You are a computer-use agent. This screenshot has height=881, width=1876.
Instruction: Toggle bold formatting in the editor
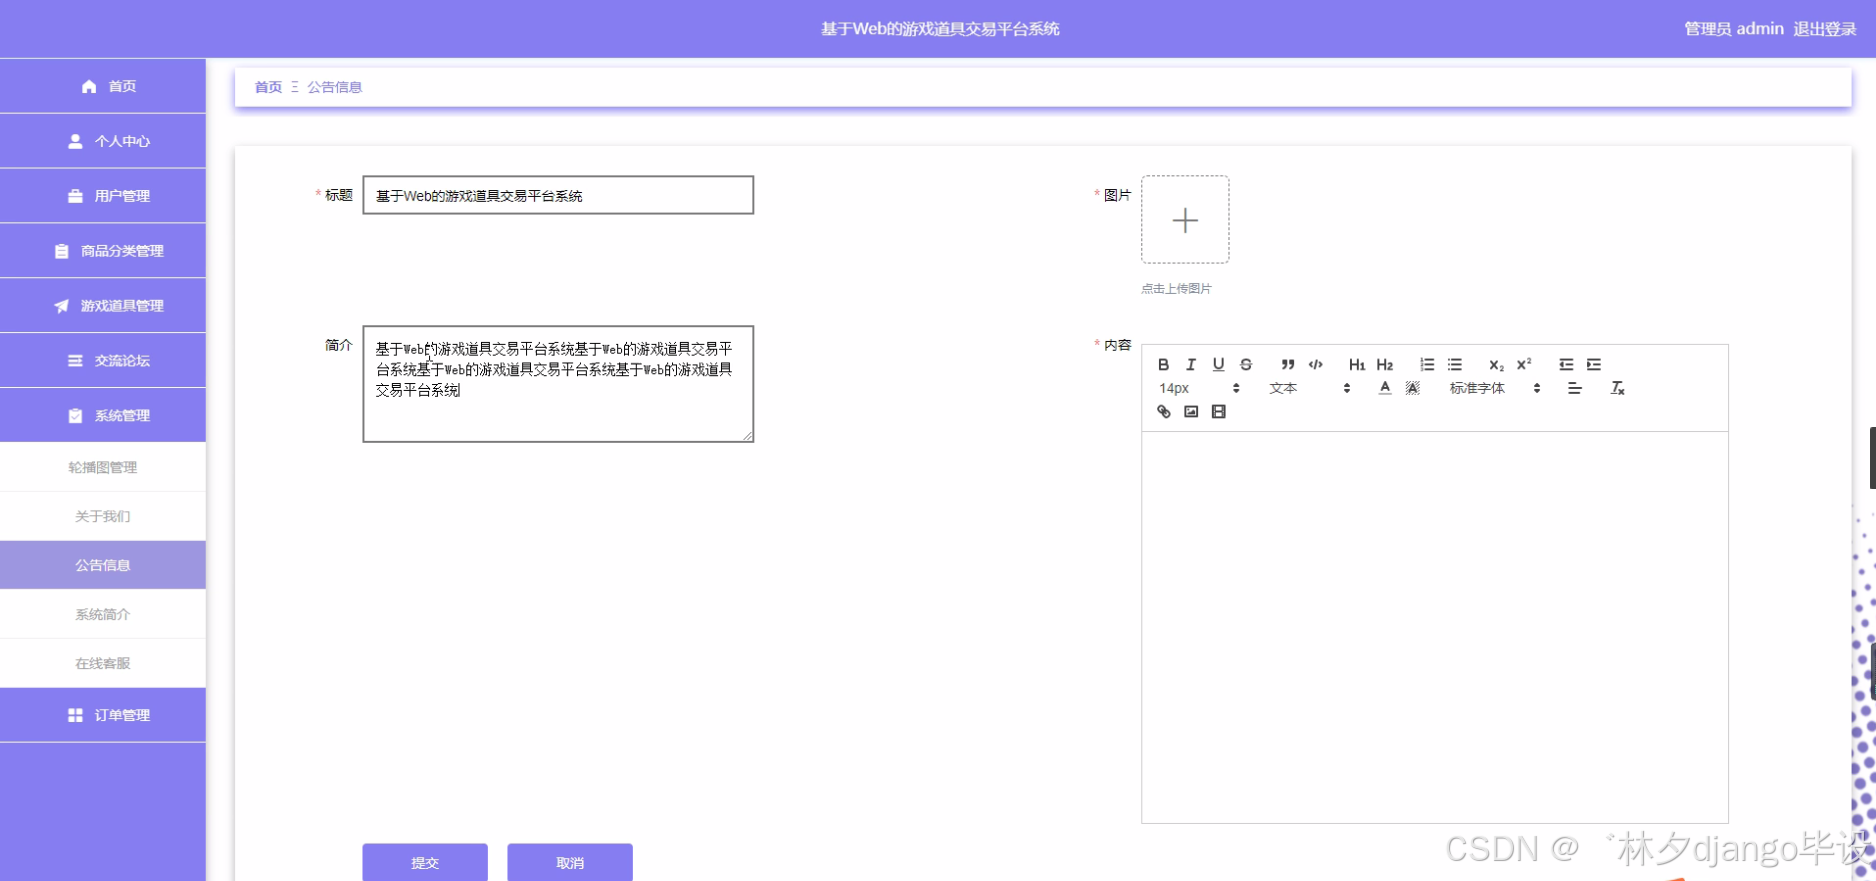pyautogui.click(x=1163, y=365)
